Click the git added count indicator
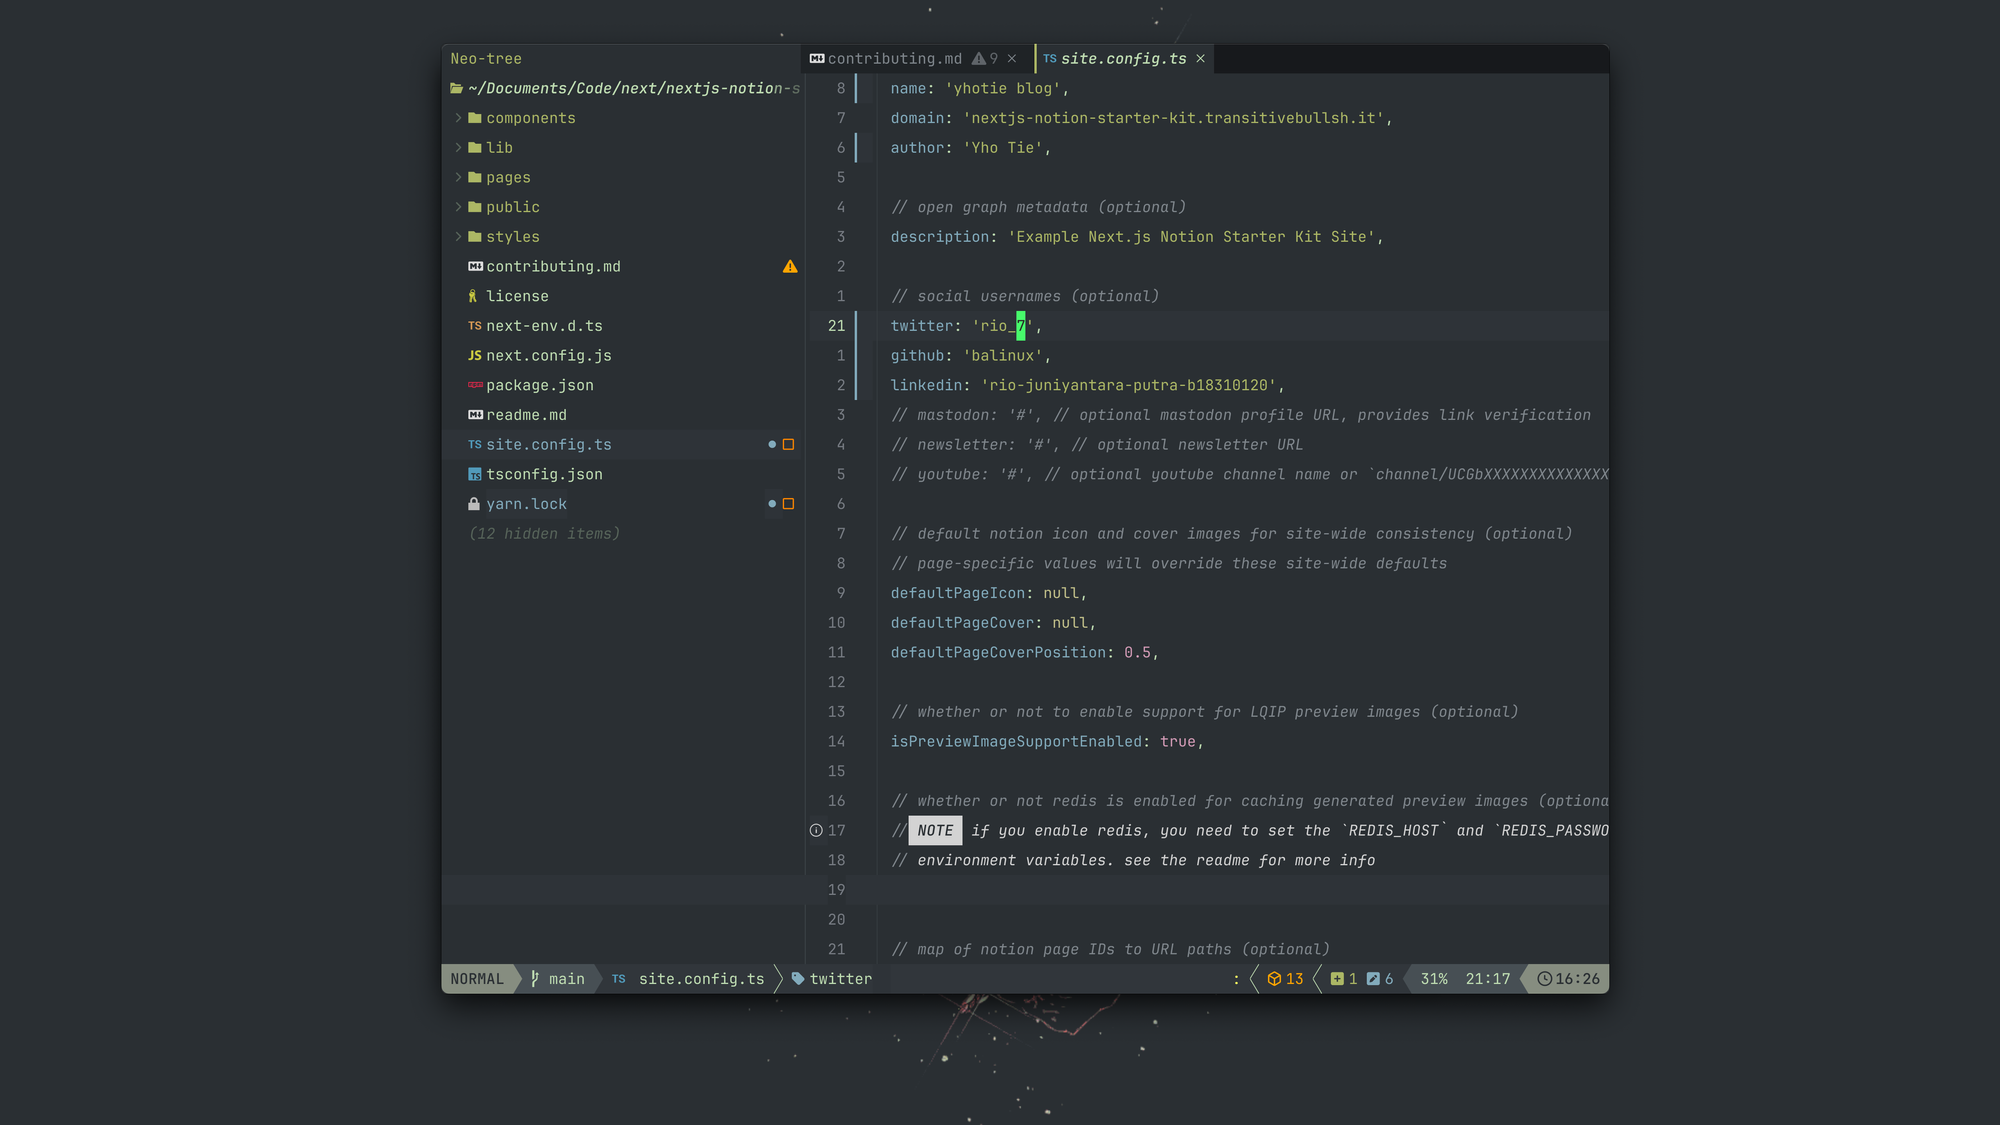The image size is (2000, 1125). coord(1344,979)
